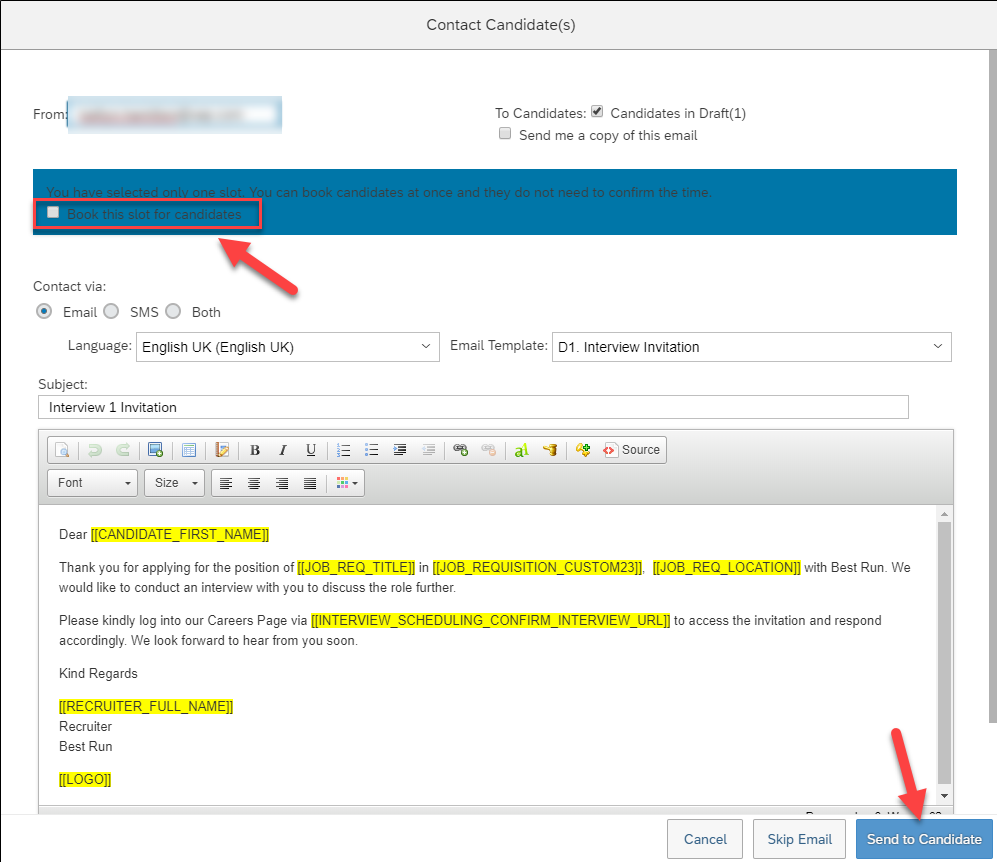
Task: Decrease indent of the paragraph
Action: point(428,450)
